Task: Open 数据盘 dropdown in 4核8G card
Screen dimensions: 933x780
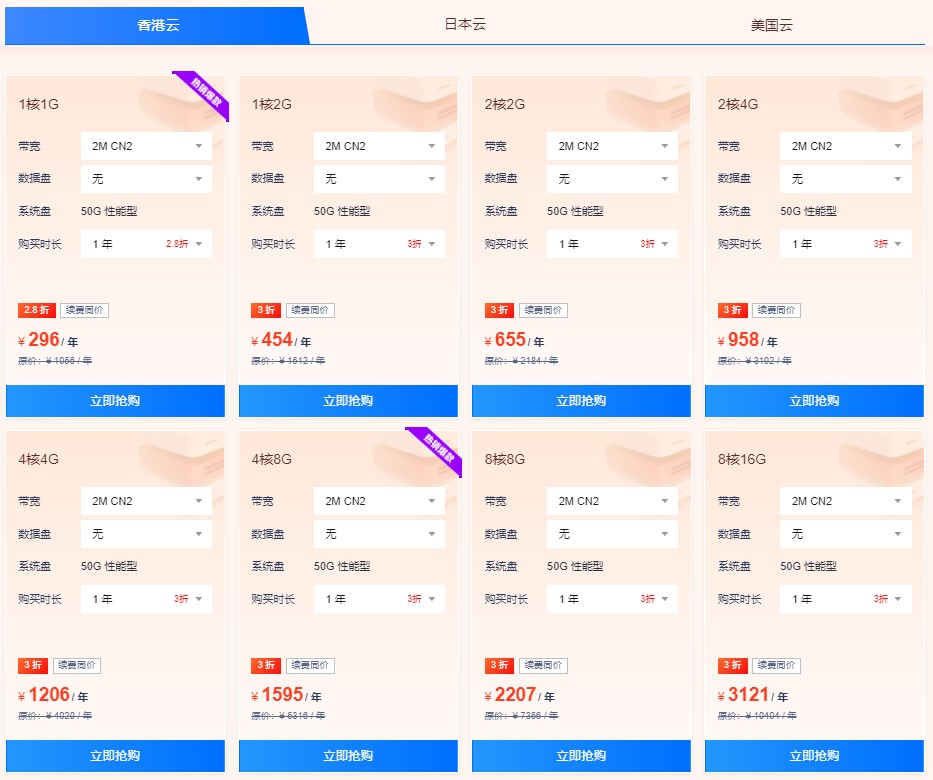Action: (x=379, y=534)
